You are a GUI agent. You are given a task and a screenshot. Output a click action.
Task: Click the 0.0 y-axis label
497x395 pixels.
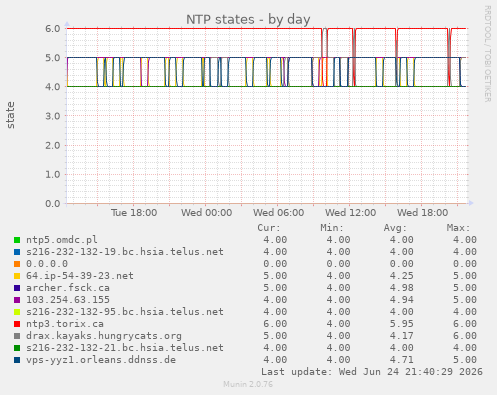pyautogui.click(x=53, y=204)
